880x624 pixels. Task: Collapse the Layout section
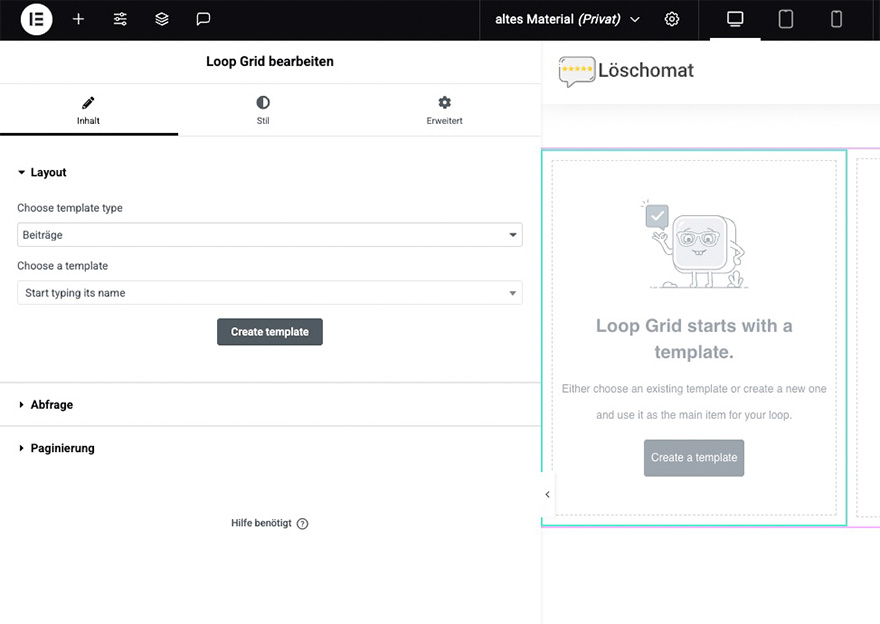point(48,172)
